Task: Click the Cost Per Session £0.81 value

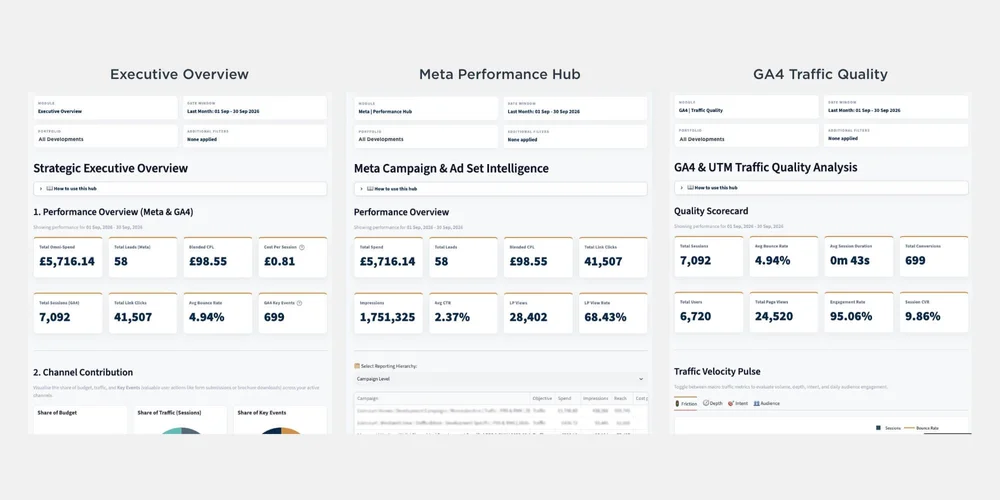Action: (x=280, y=261)
